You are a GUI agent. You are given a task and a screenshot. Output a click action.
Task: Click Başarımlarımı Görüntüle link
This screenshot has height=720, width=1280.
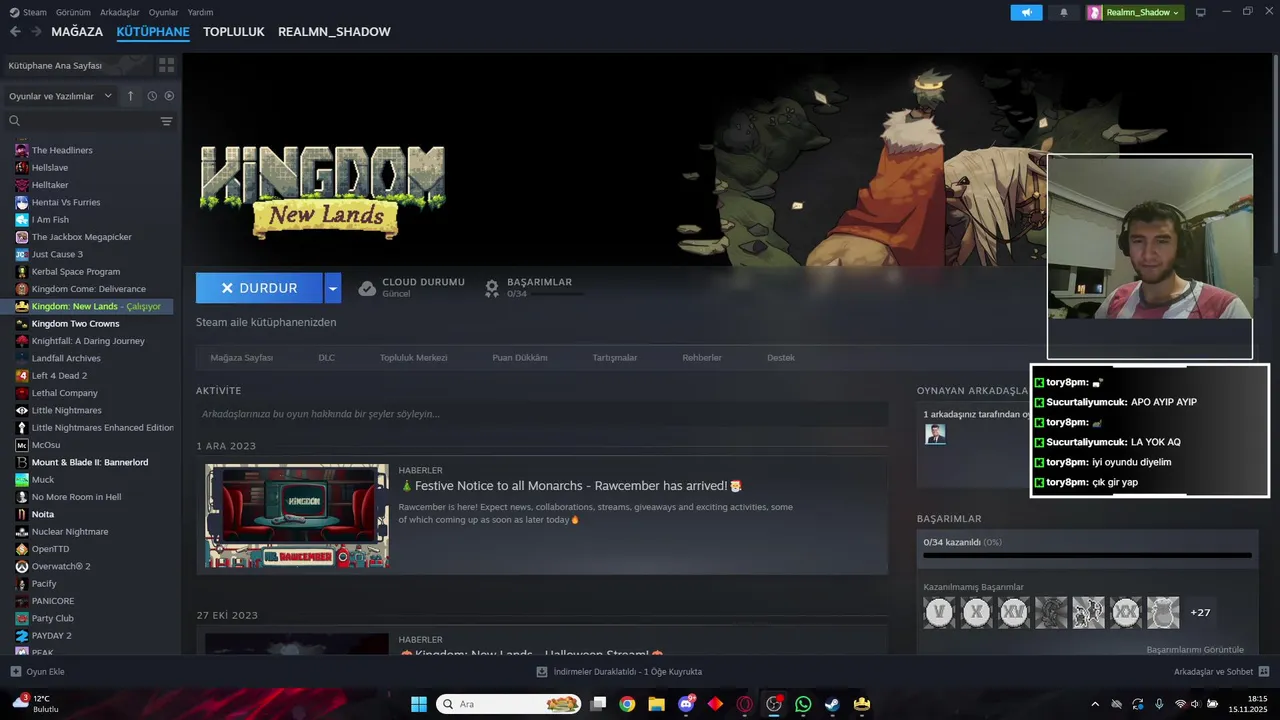(1195, 649)
